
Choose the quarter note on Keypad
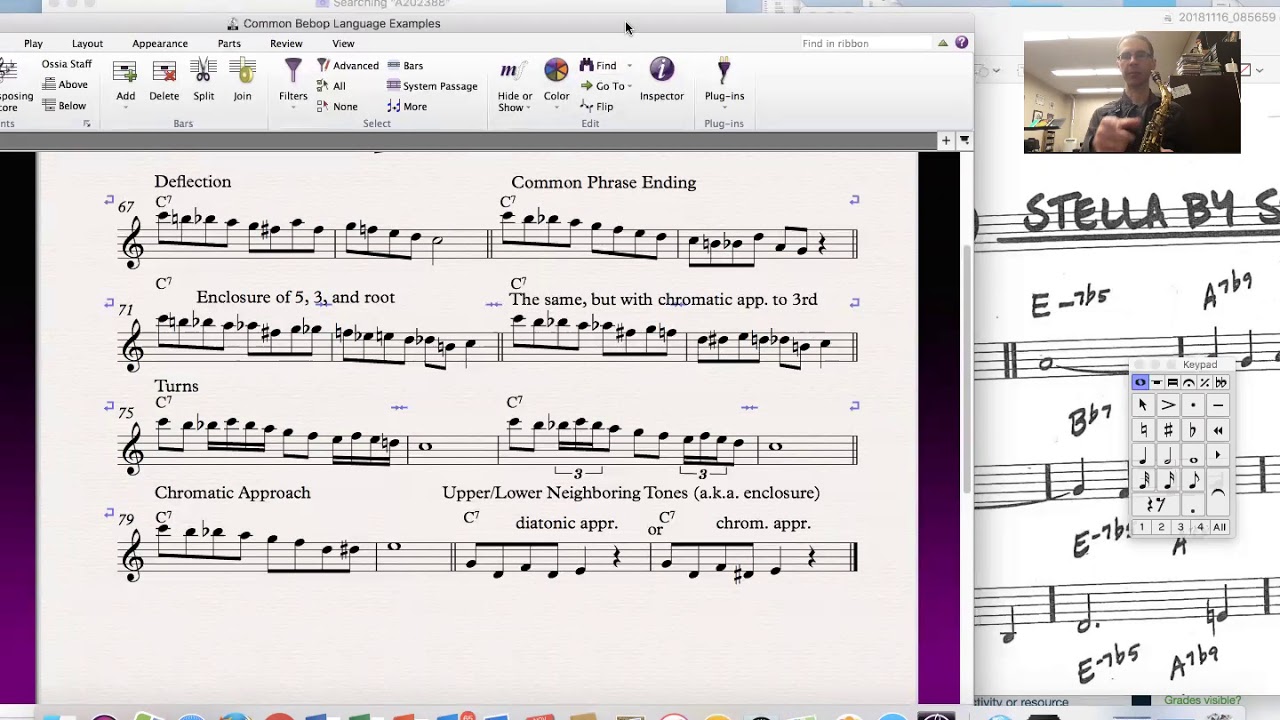[x=1144, y=456]
